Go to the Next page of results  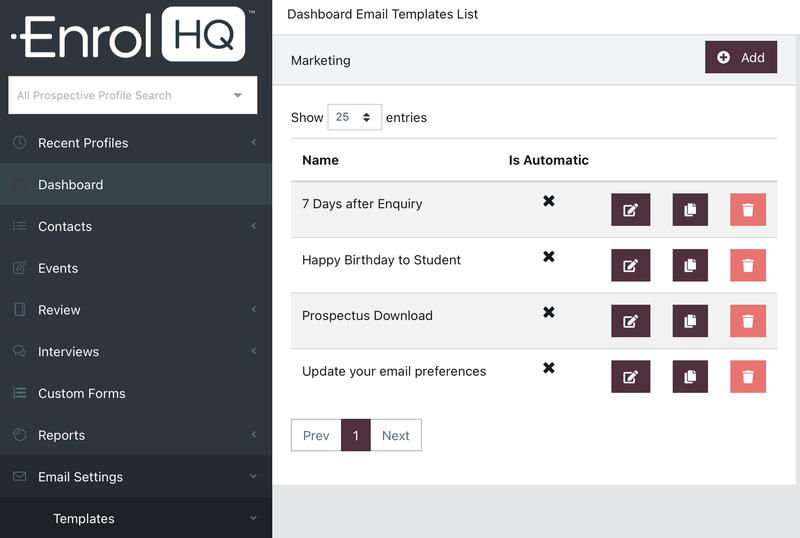(x=396, y=436)
